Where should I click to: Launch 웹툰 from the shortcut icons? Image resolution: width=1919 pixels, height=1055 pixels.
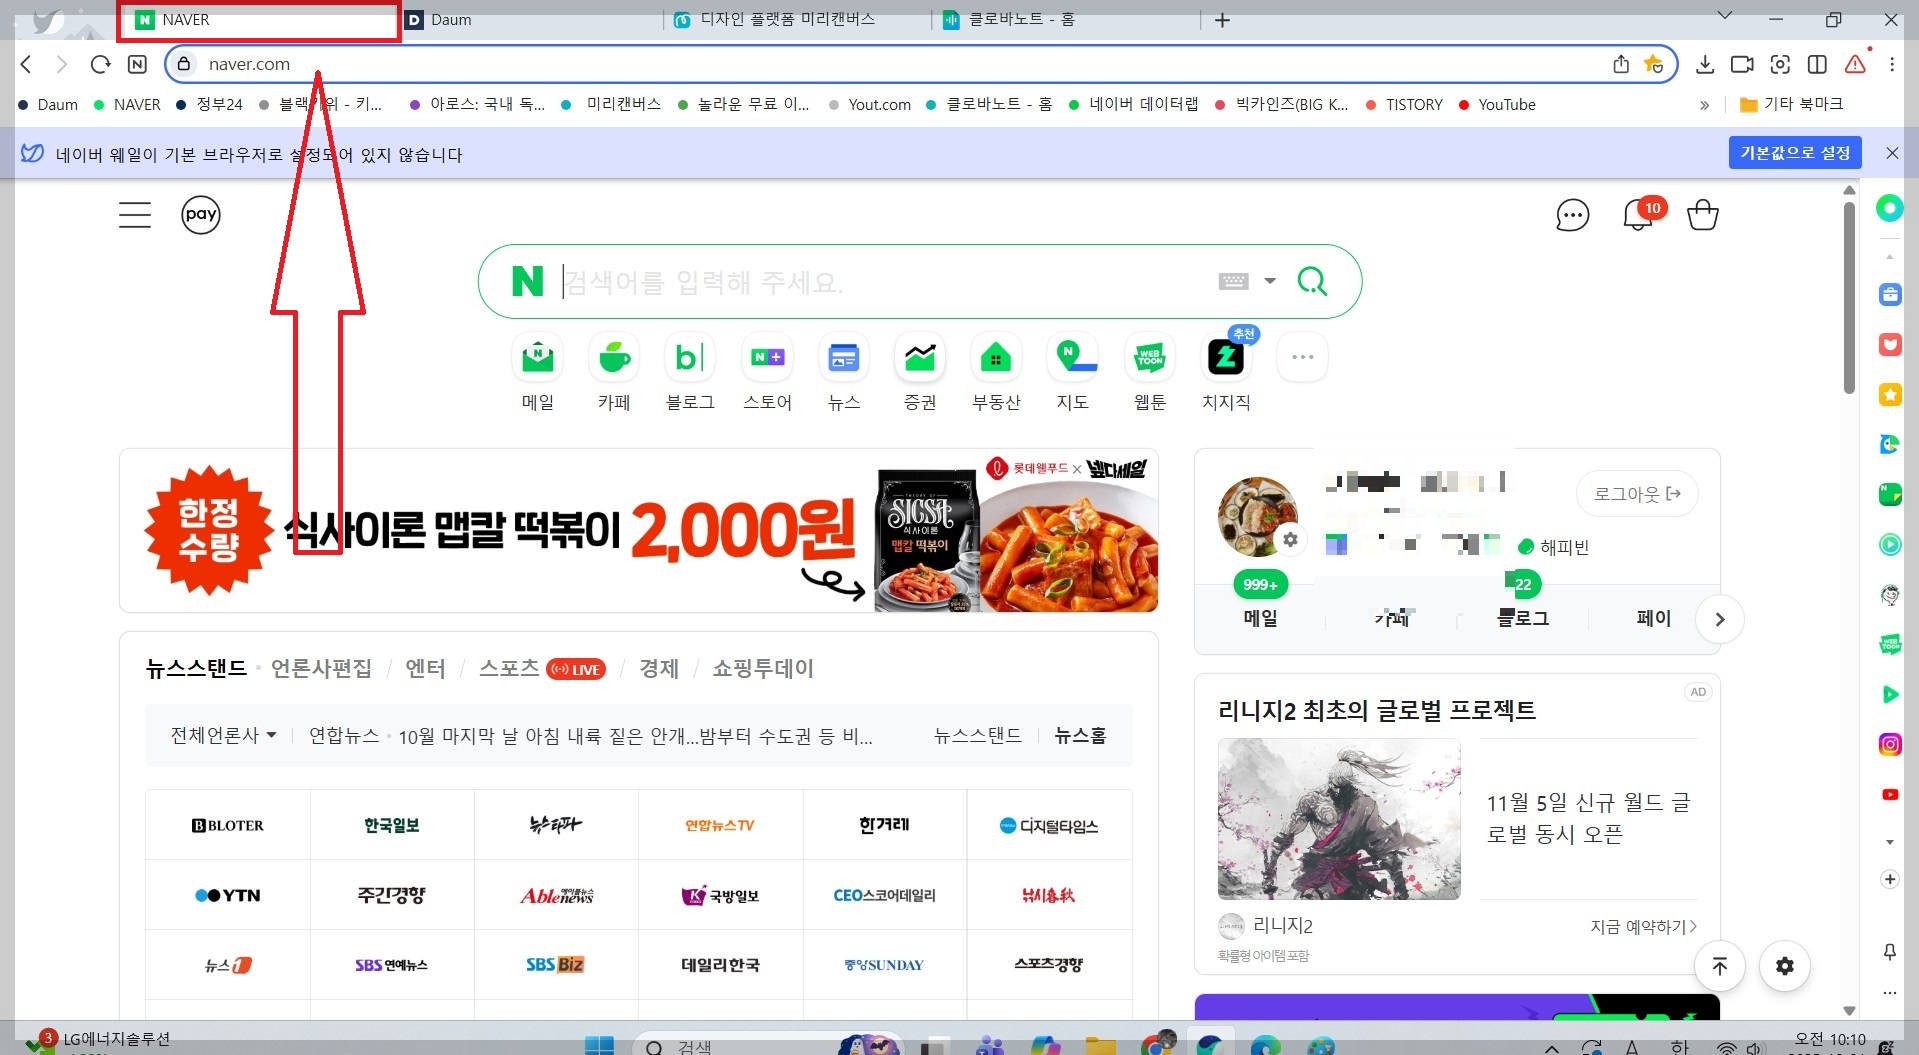(x=1149, y=357)
